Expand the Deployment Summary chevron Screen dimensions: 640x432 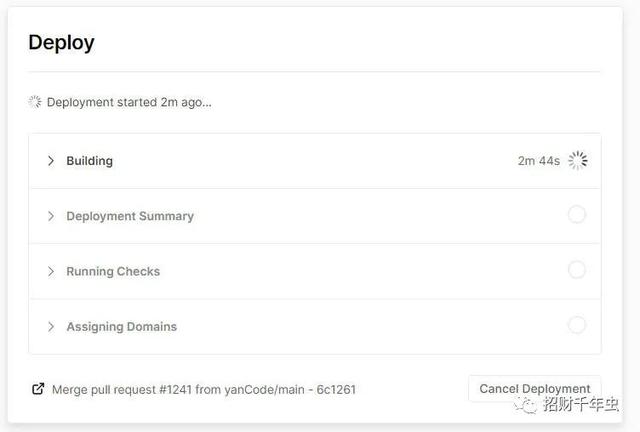click(51, 216)
